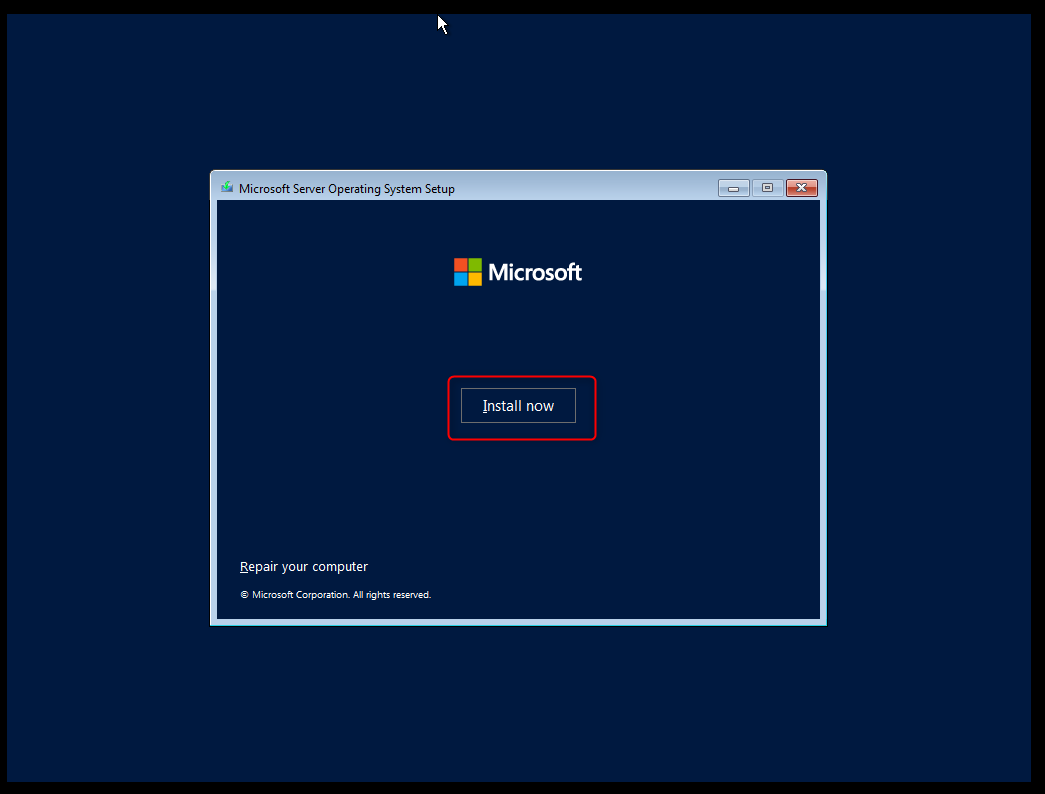Minimize the Setup window
The image size is (1045, 794).
[x=733, y=188]
